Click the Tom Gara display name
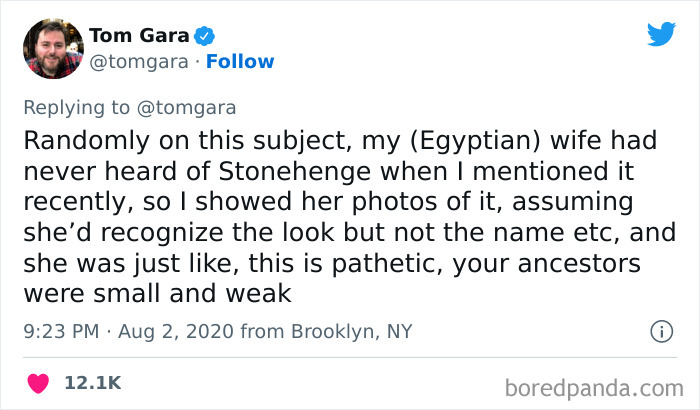The height and width of the screenshot is (410, 700). (139, 36)
